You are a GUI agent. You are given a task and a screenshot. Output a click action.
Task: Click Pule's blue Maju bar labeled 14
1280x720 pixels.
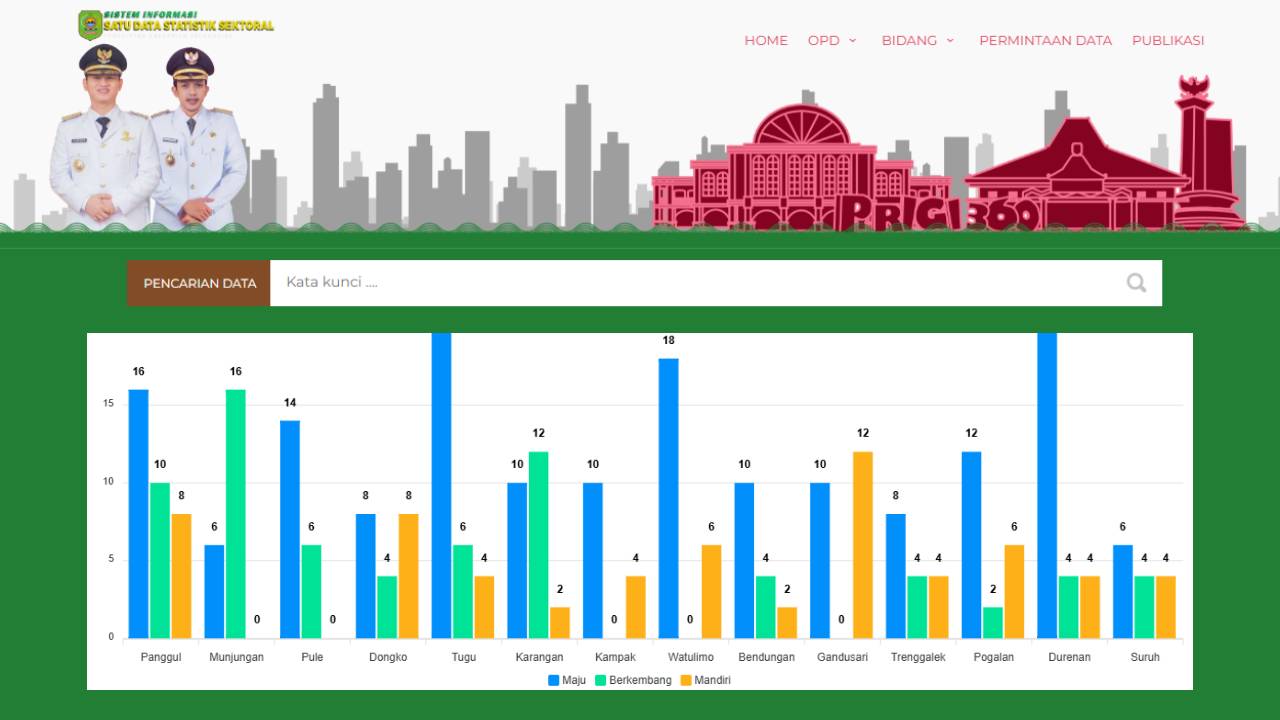[290, 529]
